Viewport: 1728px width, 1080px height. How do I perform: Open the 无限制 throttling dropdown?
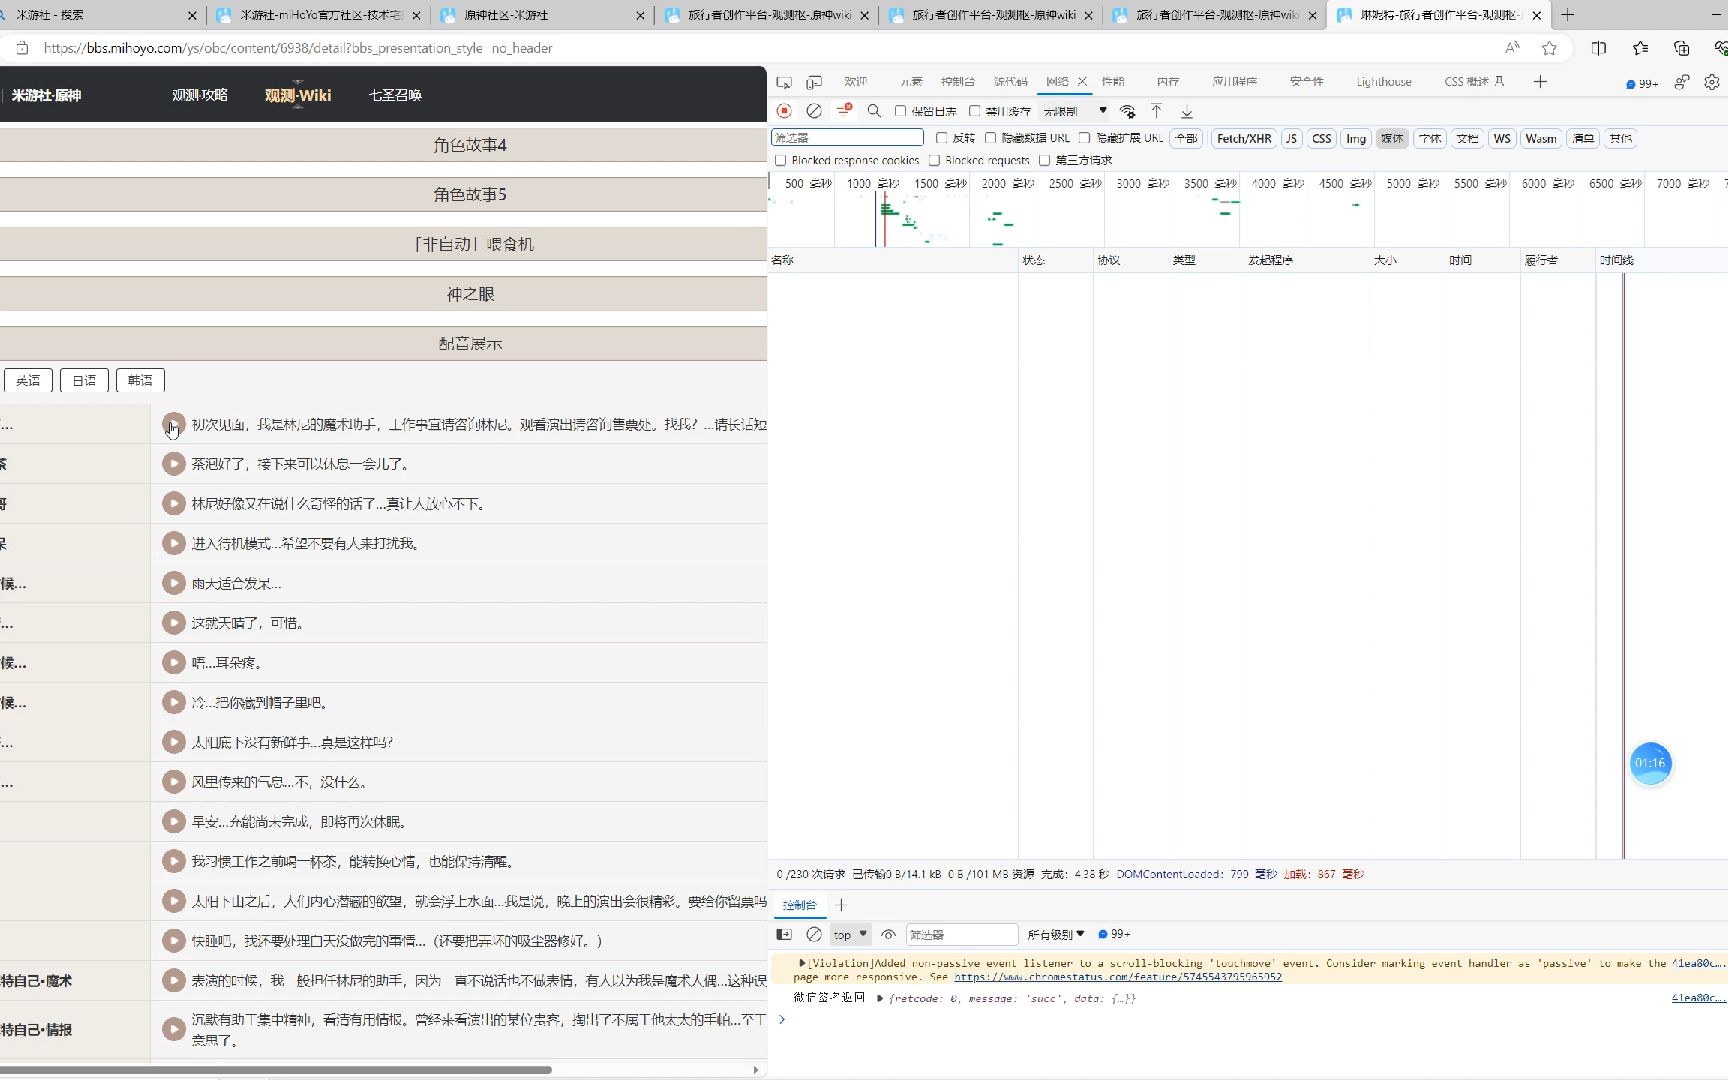1075,111
